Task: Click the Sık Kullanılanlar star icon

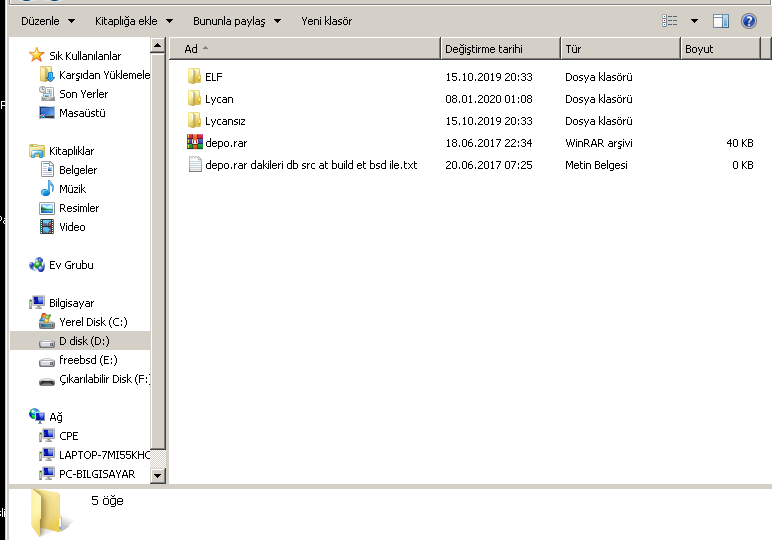Action: tap(37, 55)
